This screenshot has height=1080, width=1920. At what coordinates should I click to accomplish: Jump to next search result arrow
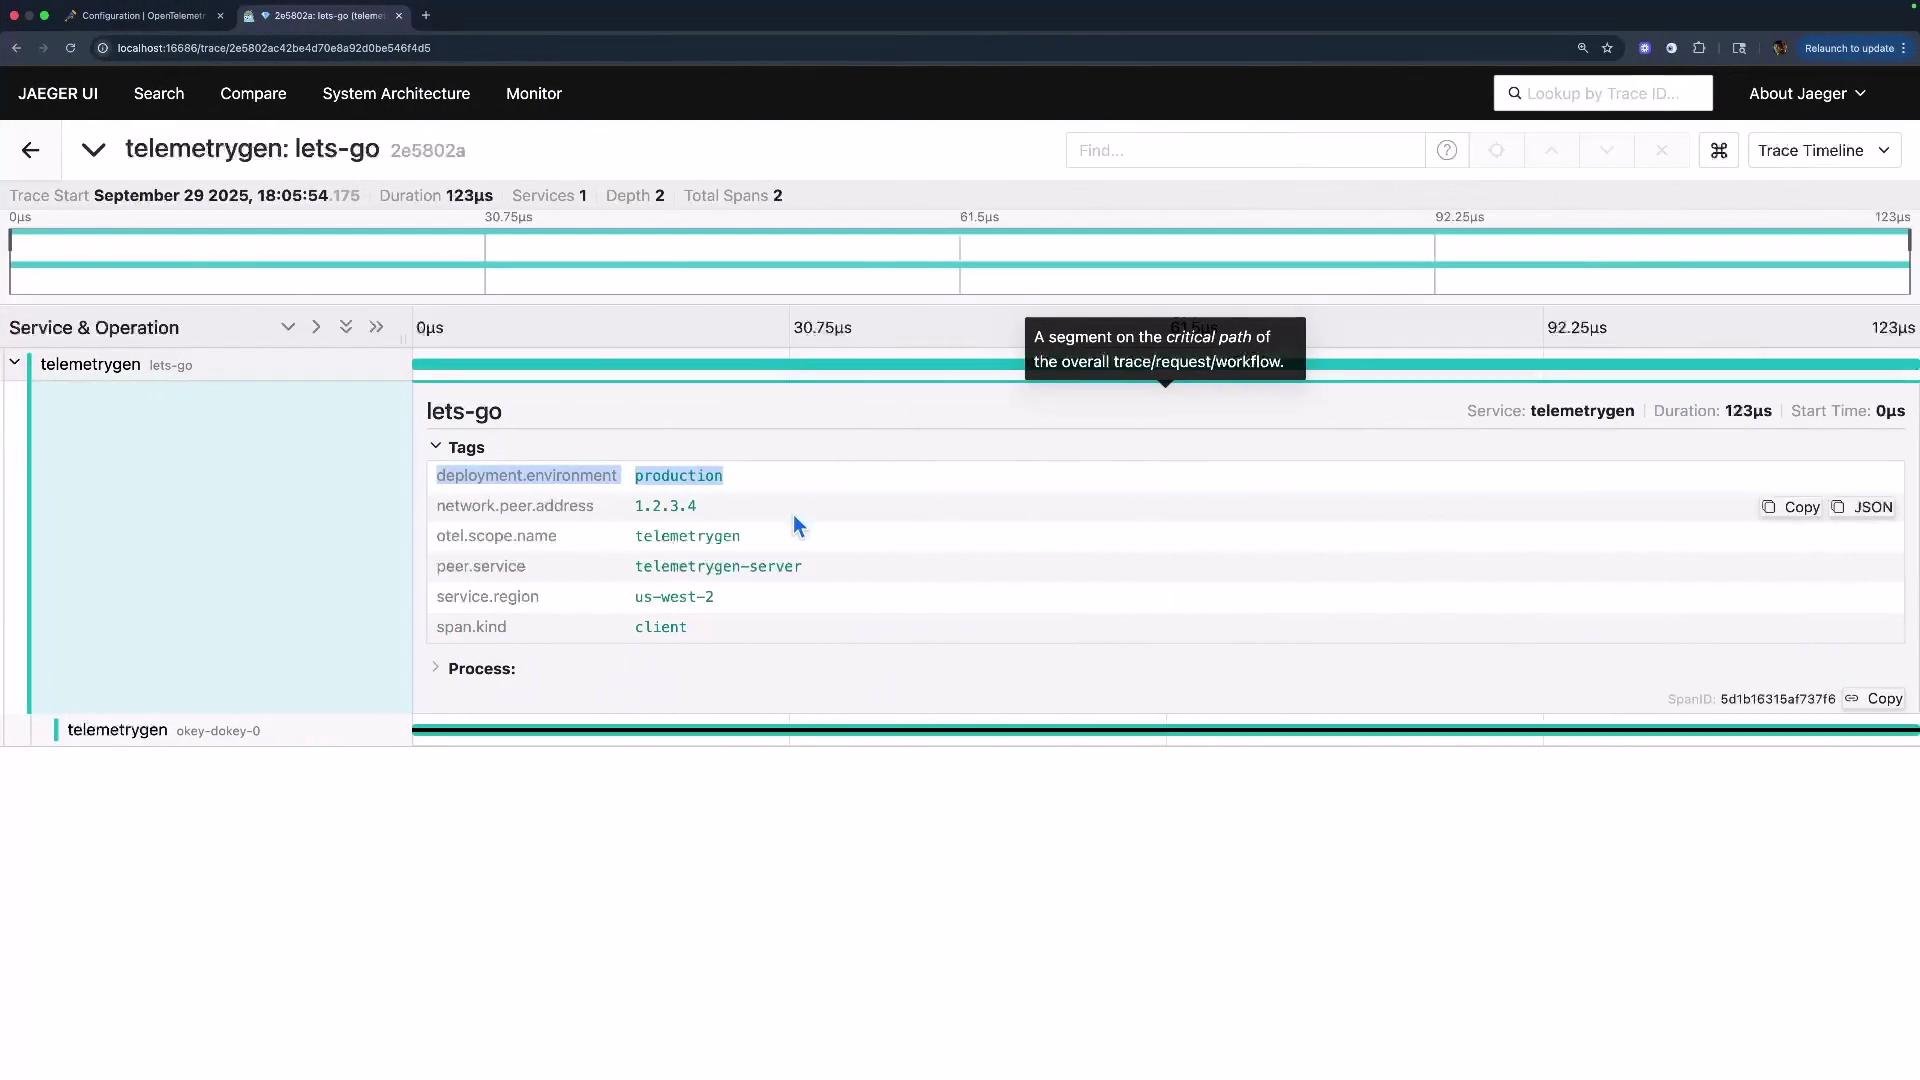coord(1606,150)
